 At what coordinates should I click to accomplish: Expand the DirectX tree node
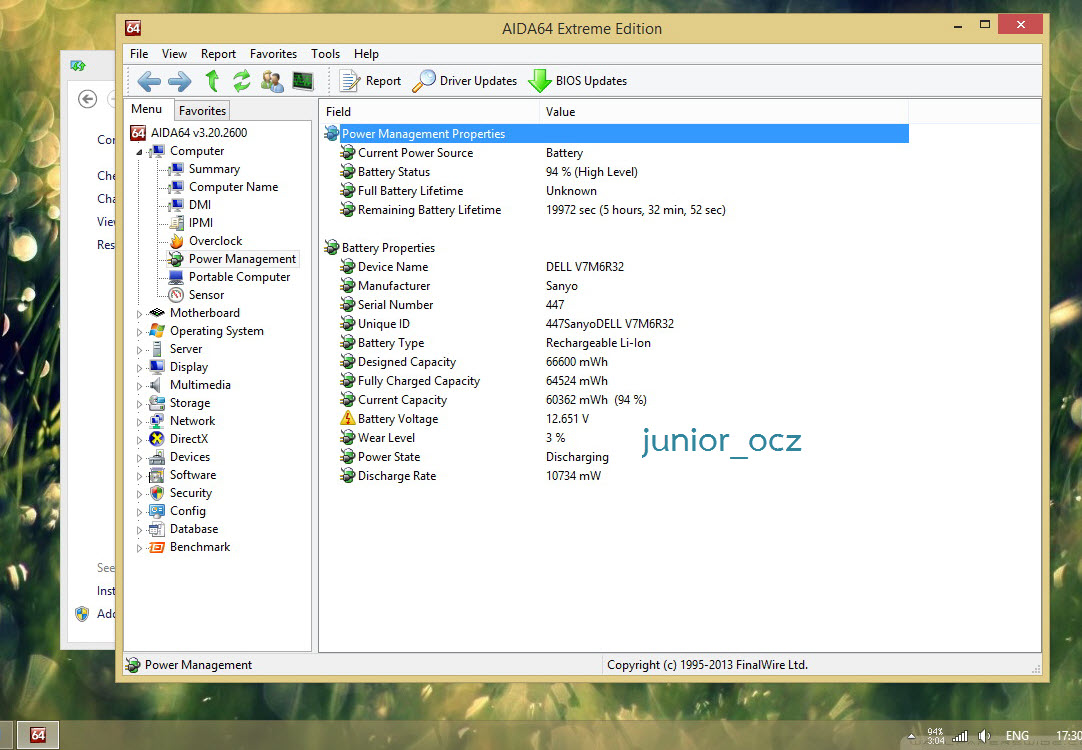[139, 440]
